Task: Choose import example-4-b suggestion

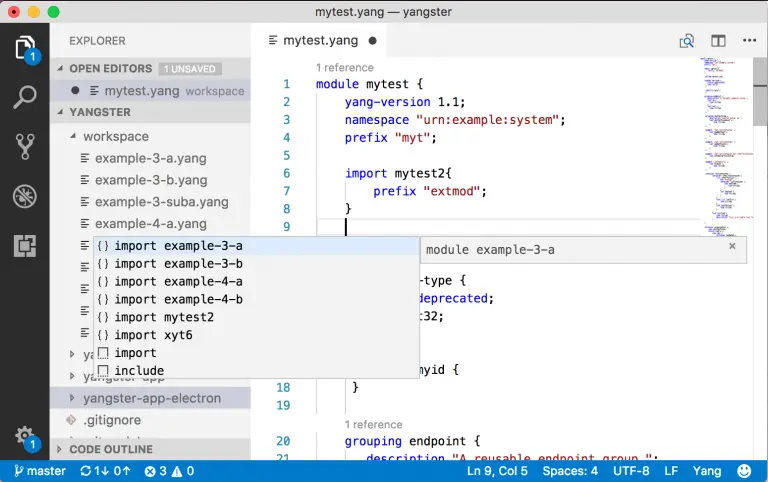Action: pyautogui.click(x=256, y=299)
